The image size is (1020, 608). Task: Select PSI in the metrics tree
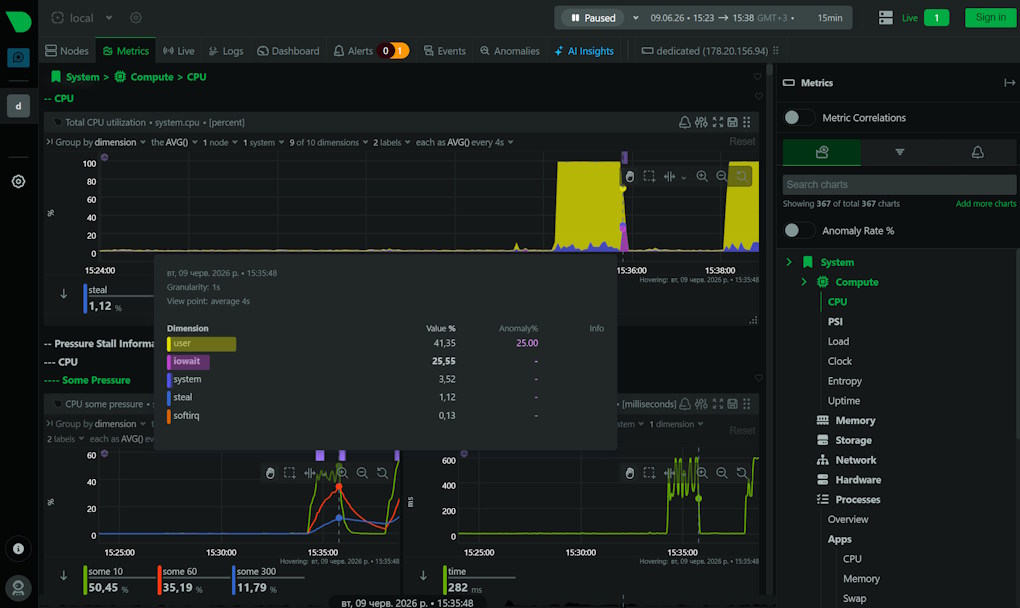point(835,322)
